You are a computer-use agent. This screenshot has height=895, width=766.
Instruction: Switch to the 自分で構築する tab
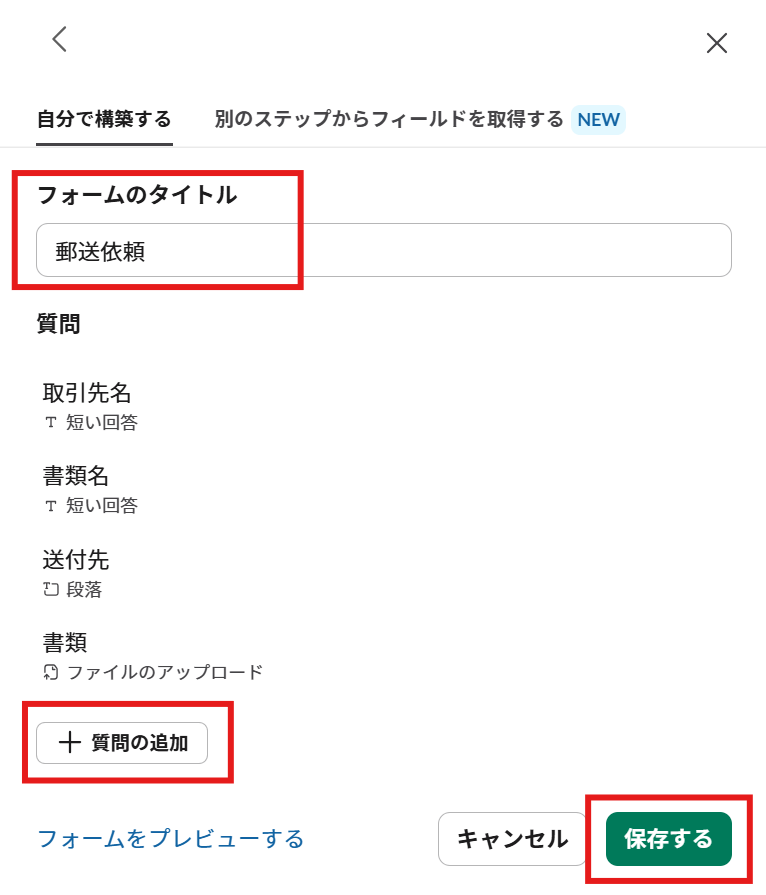(x=104, y=120)
